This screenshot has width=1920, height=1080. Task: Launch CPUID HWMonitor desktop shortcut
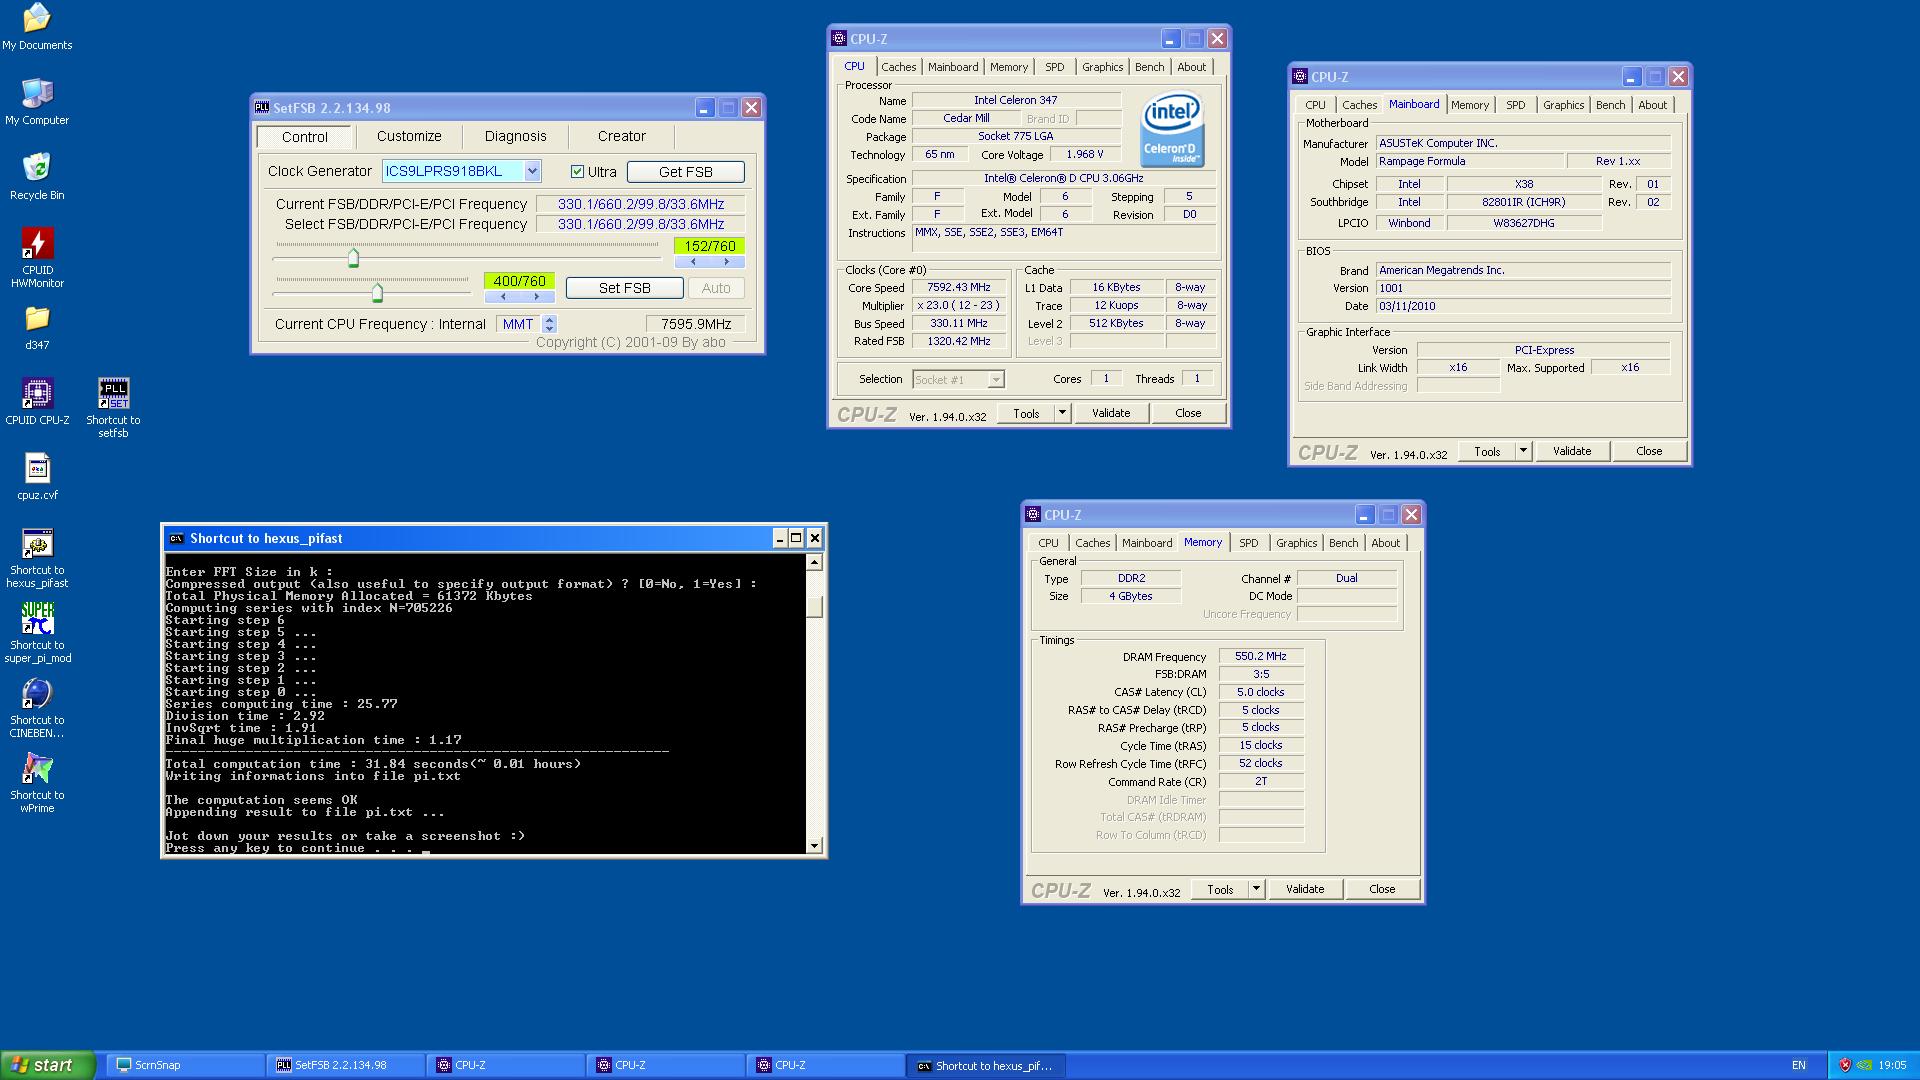tap(37, 258)
